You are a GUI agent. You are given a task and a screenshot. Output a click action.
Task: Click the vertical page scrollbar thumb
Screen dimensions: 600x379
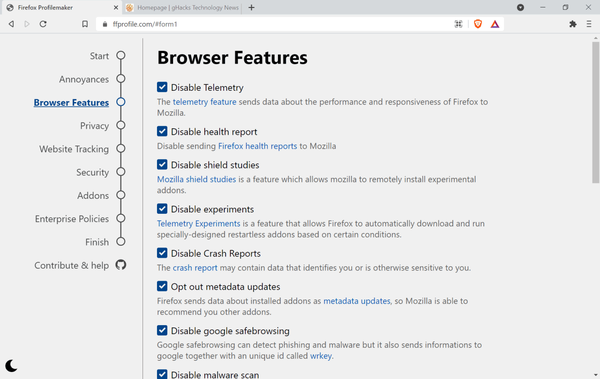[596, 112]
